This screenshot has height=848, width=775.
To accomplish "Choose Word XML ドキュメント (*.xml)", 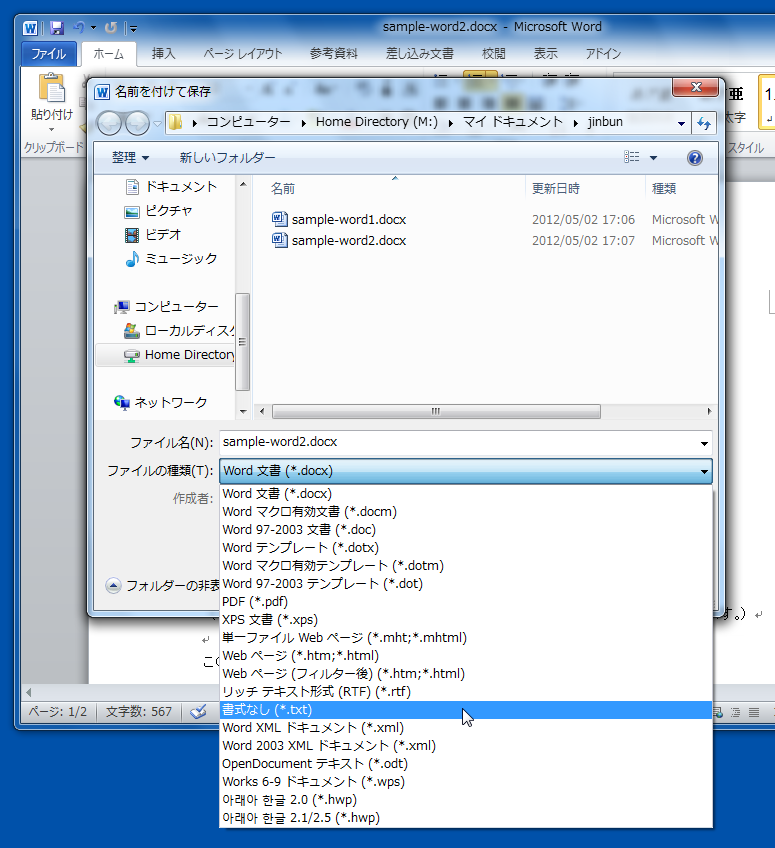I will (466, 727).
